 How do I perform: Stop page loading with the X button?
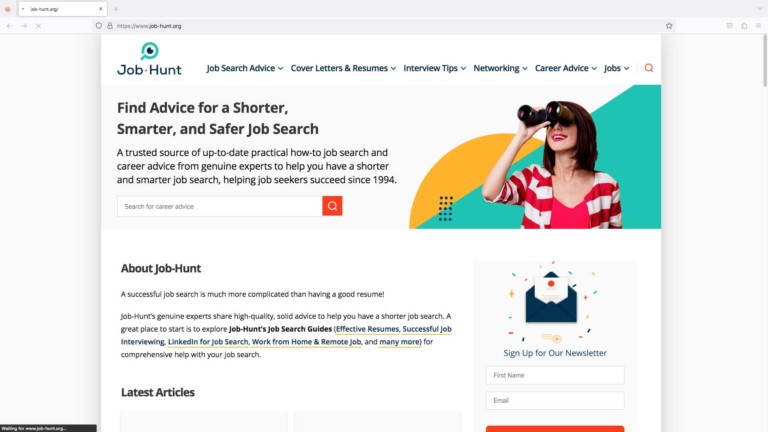pyautogui.click(x=38, y=26)
